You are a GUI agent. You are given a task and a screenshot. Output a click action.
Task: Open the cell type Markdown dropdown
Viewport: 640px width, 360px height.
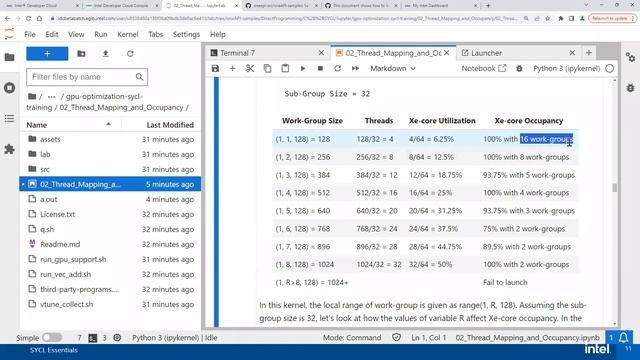click(x=393, y=69)
